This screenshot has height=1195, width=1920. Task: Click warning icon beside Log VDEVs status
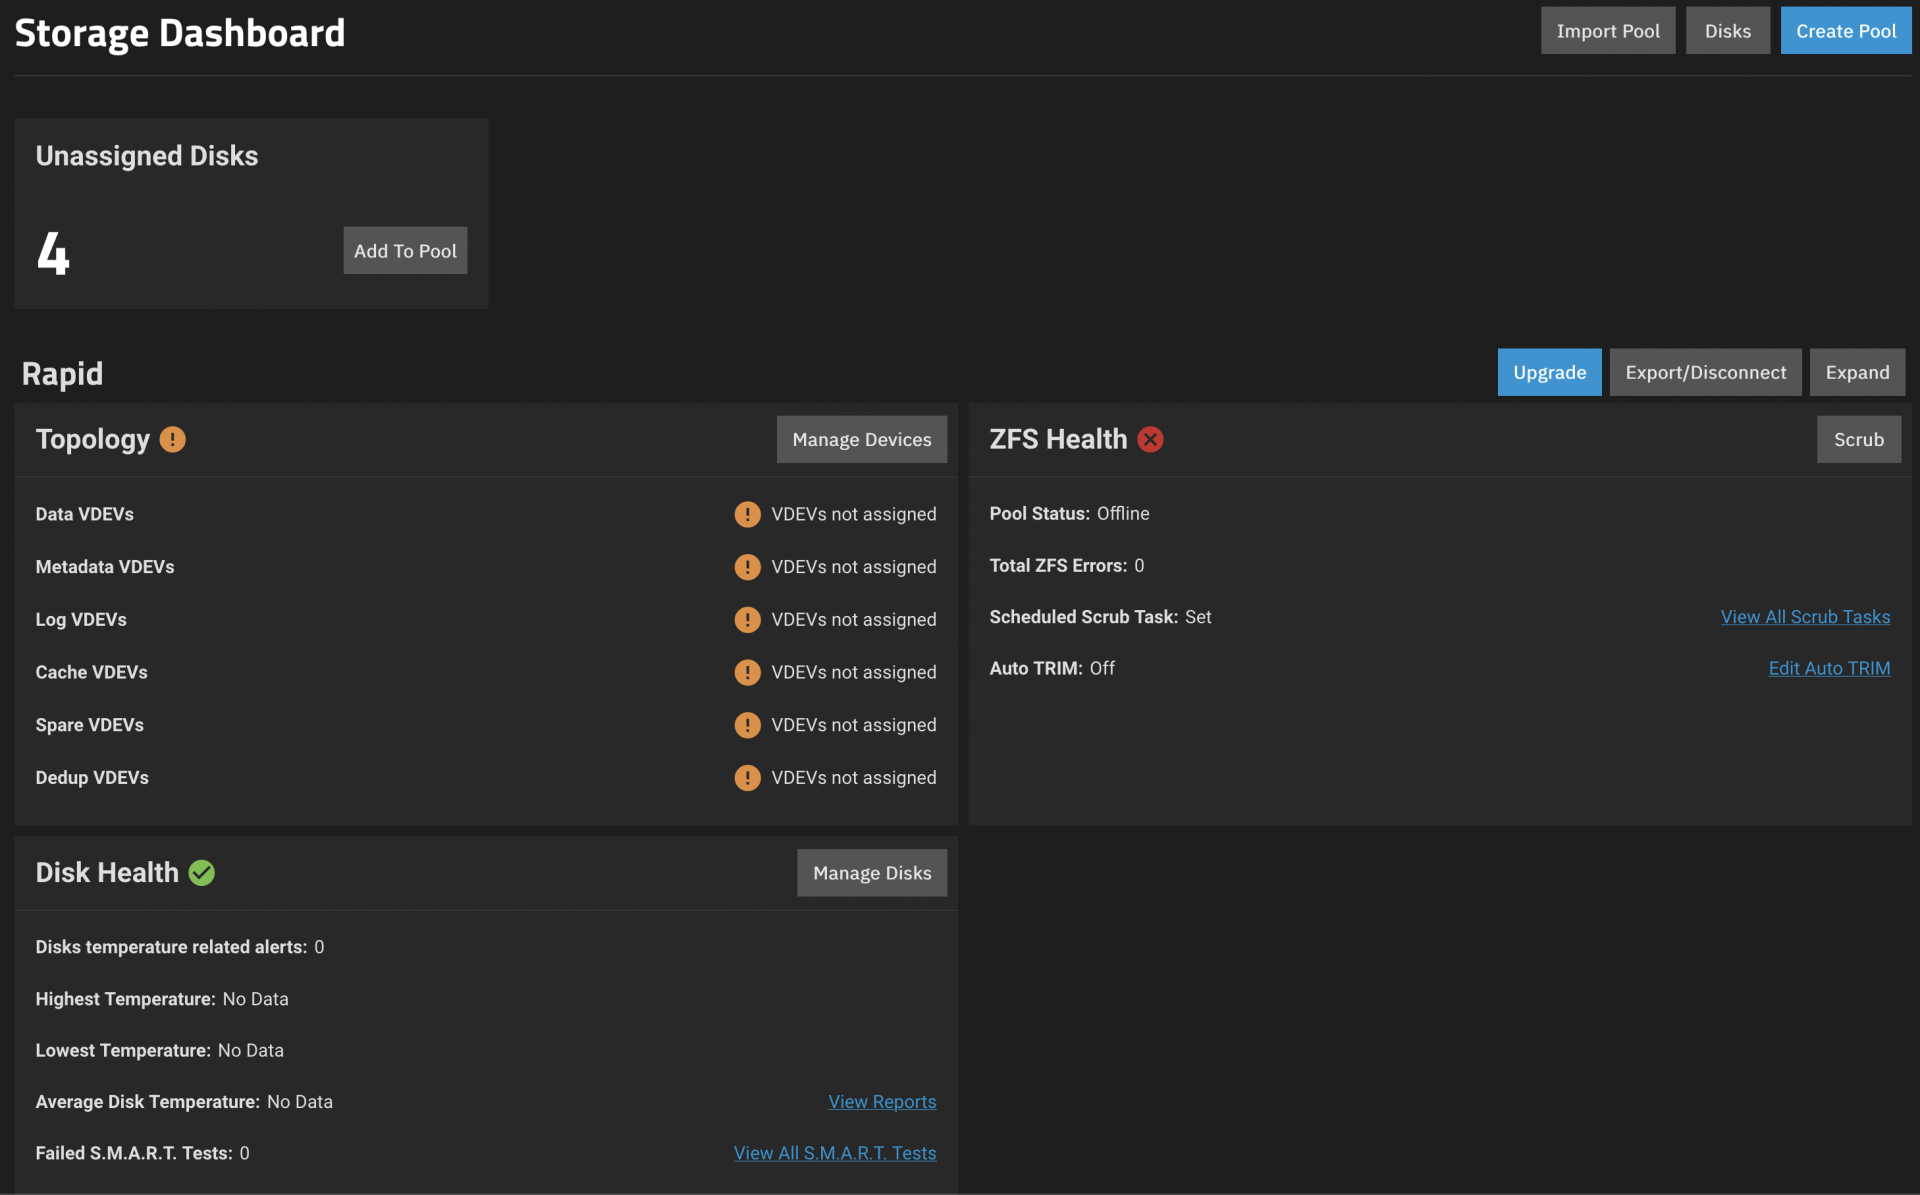[x=747, y=620]
